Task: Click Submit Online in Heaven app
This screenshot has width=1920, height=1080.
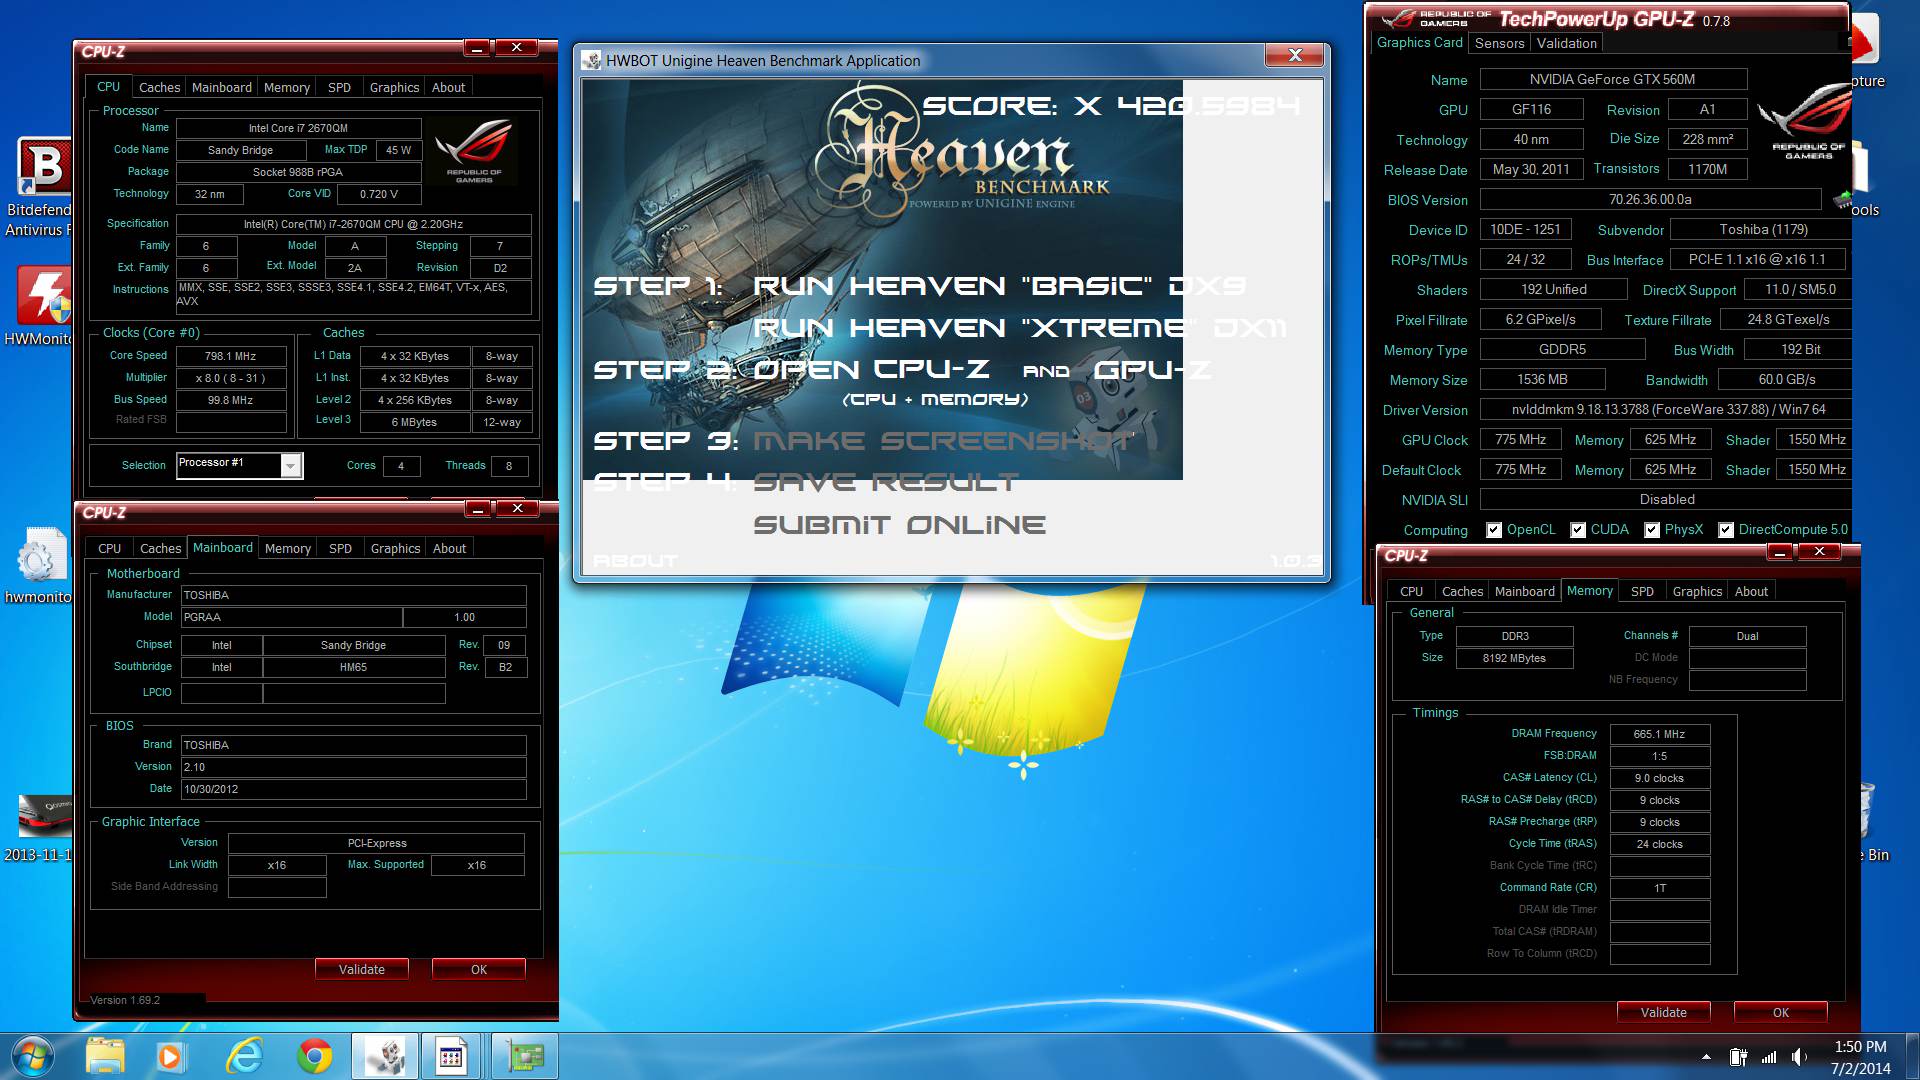Action: point(899,525)
